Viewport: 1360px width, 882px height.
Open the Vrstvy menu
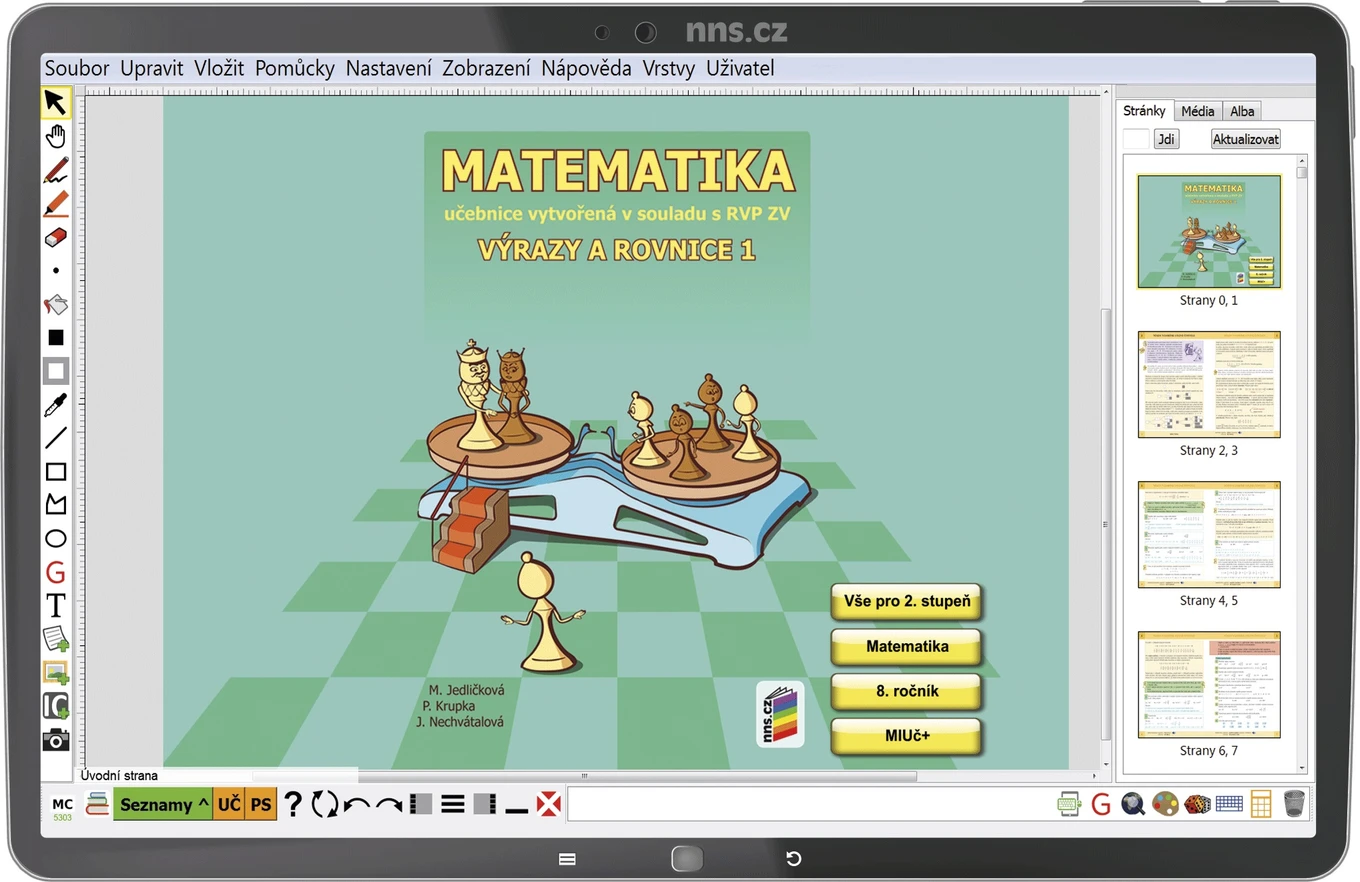[669, 68]
